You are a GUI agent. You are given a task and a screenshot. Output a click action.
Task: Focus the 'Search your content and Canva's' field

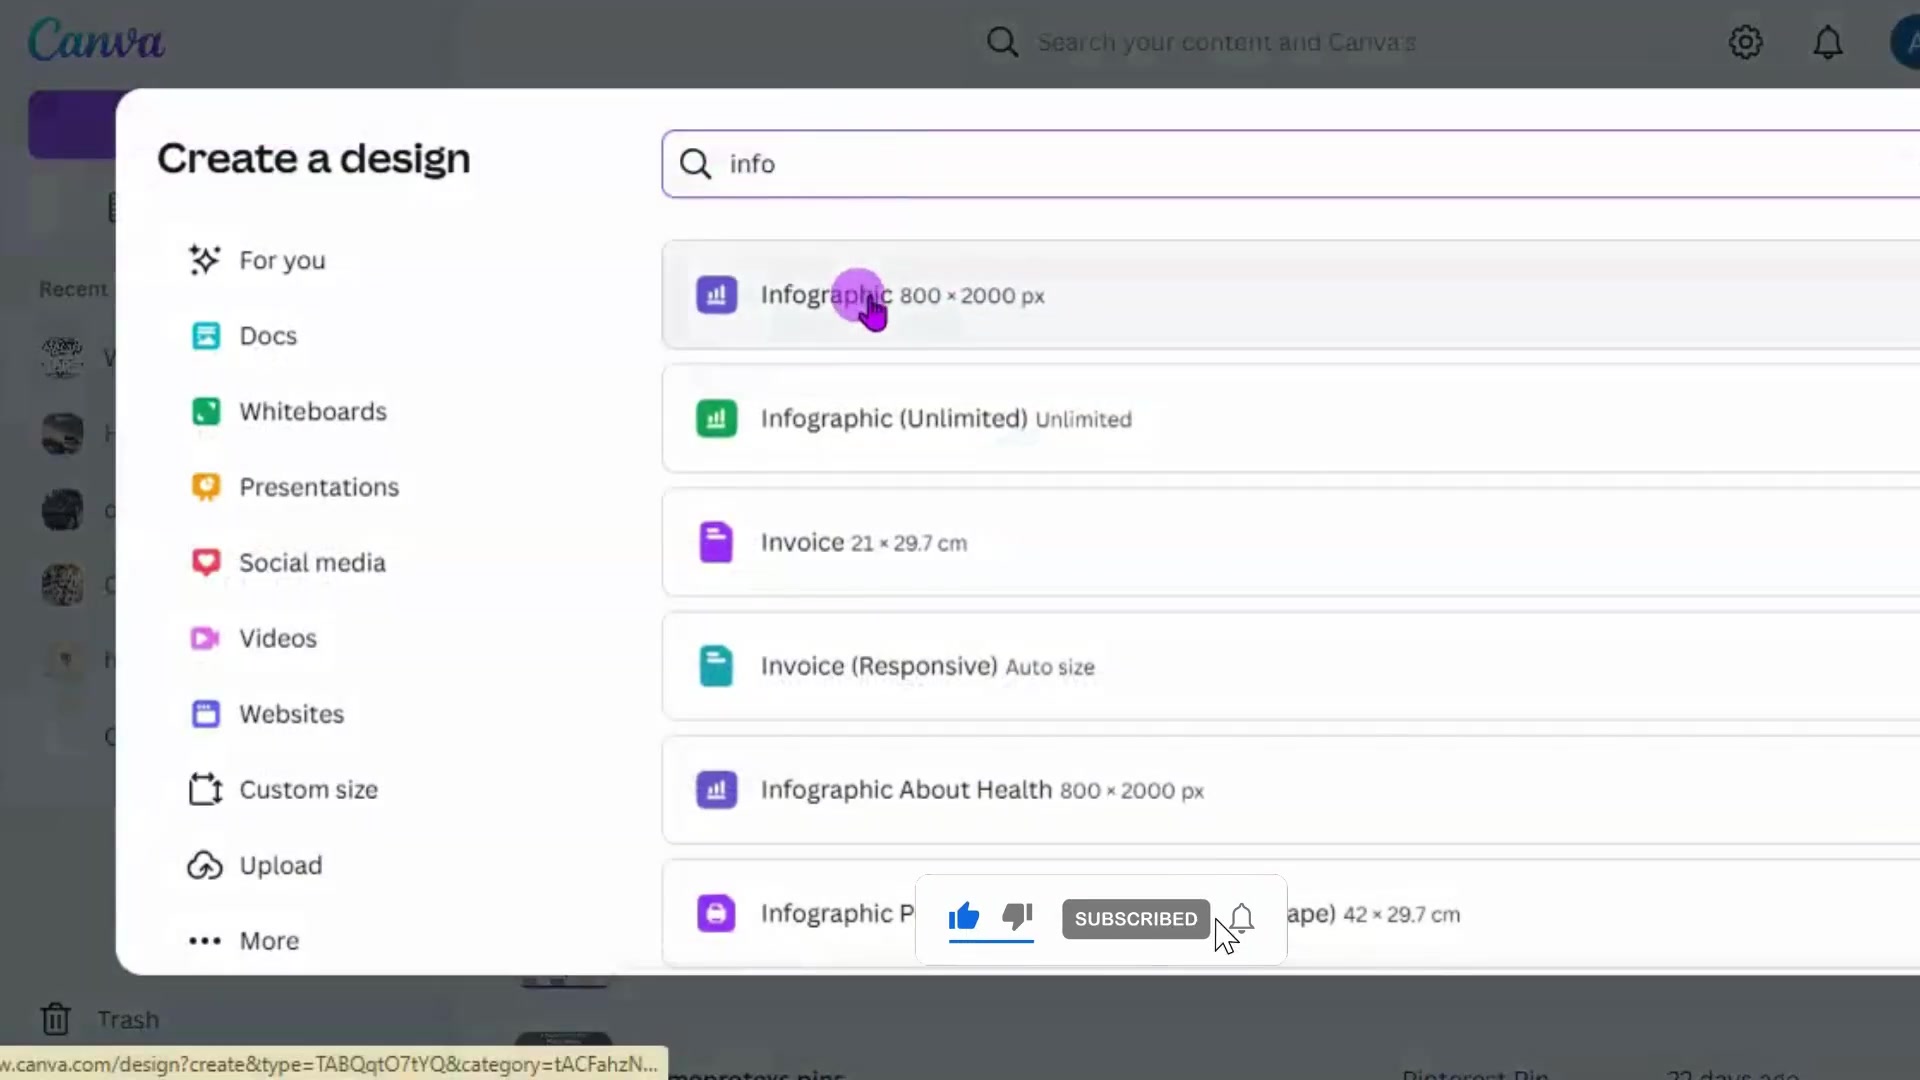click(x=1226, y=42)
